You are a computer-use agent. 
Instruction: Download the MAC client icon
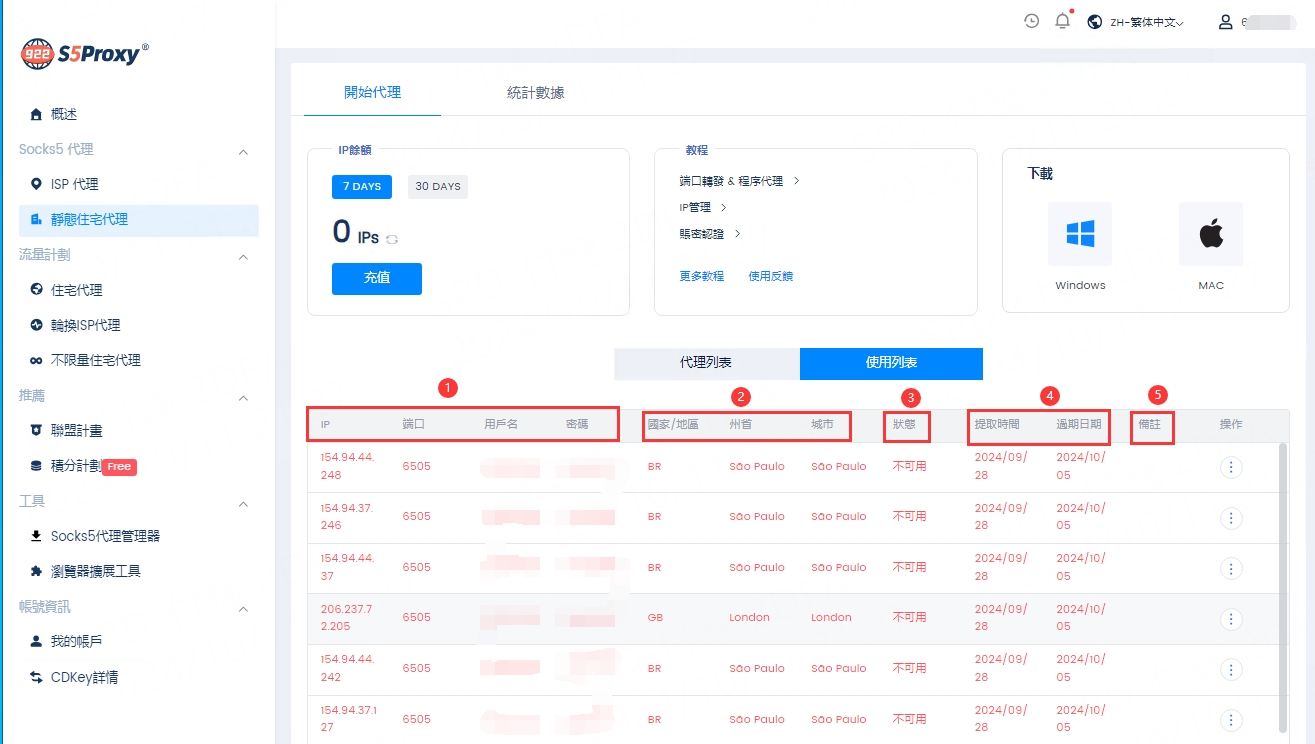1211,234
